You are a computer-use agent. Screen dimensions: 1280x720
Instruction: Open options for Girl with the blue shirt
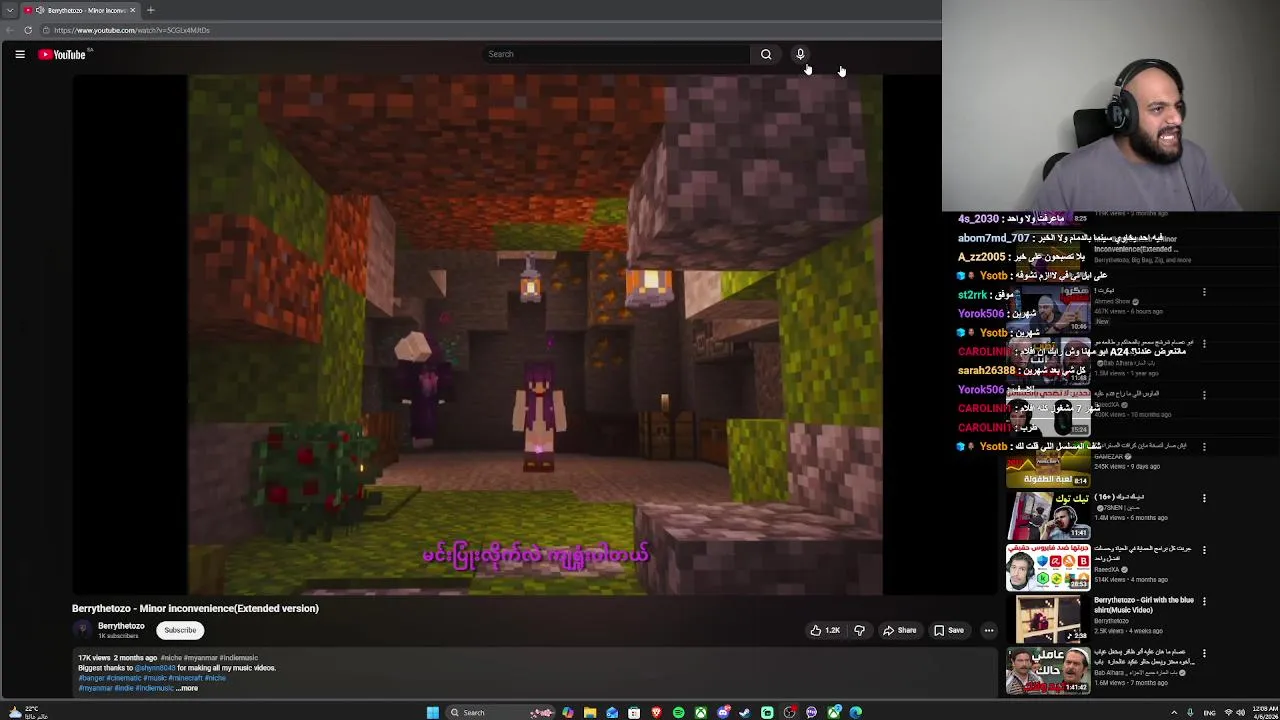pyautogui.click(x=1204, y=601)
